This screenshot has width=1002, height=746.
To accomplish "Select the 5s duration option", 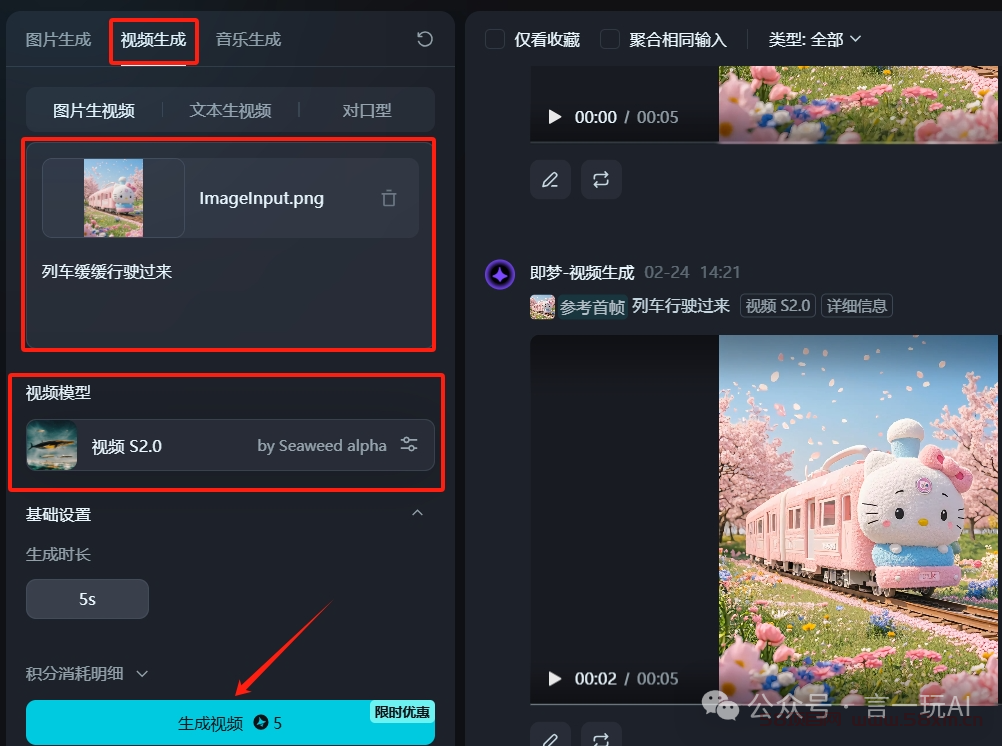I will (x=88, y=599).
